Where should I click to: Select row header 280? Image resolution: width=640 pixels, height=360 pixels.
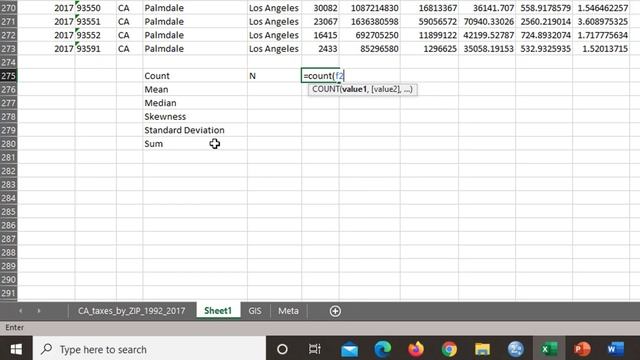pyautogui.click(x=9, y=144)
